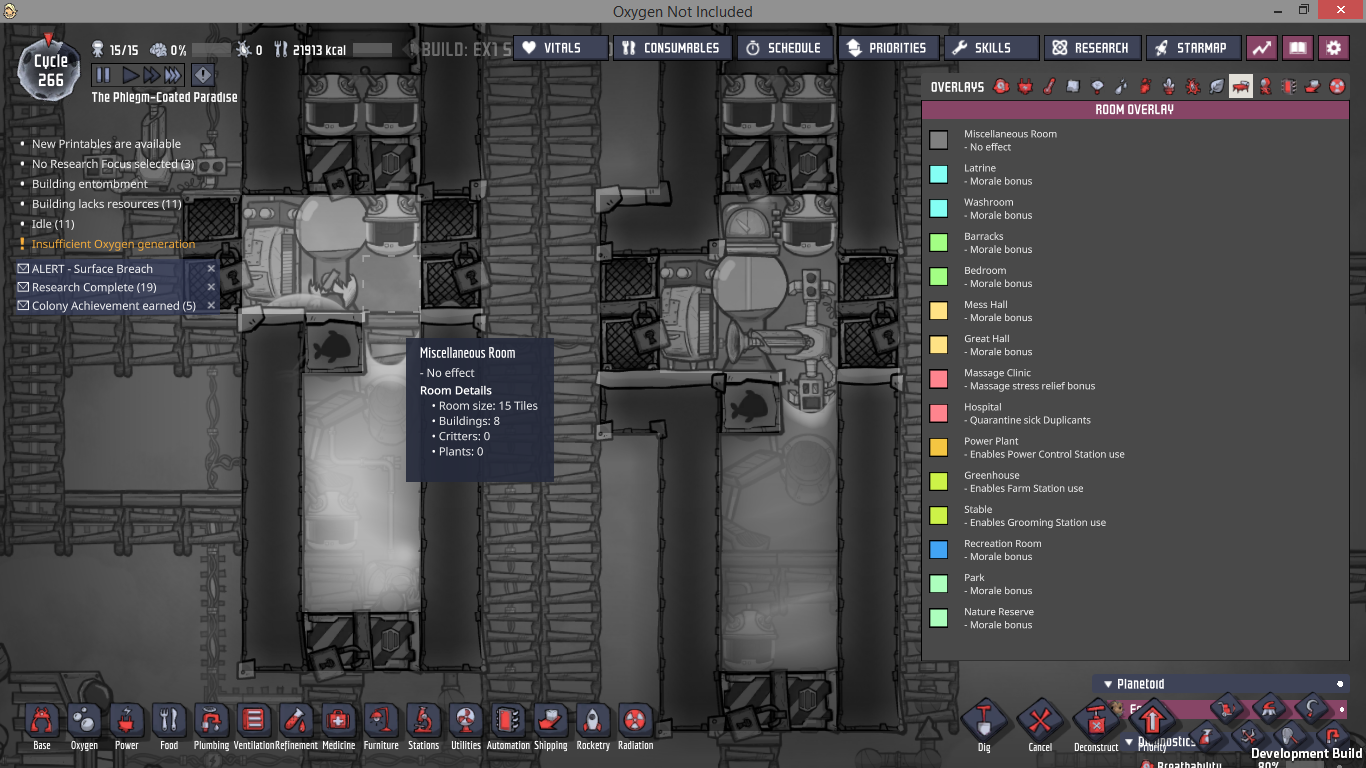This screenshot has width=1366, height=768.
Task: Open the Vitals panel
Action: 561,48
